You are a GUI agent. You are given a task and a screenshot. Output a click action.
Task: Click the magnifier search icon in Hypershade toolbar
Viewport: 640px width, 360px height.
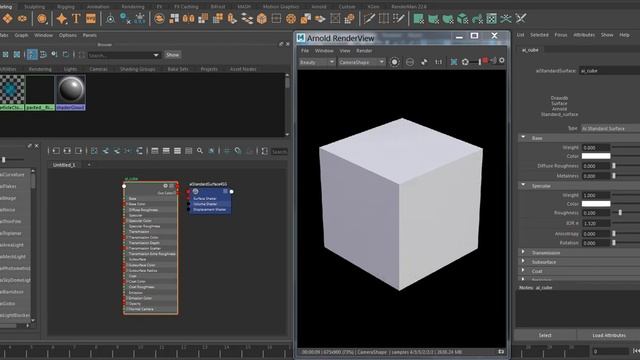(x=200, y=151)
